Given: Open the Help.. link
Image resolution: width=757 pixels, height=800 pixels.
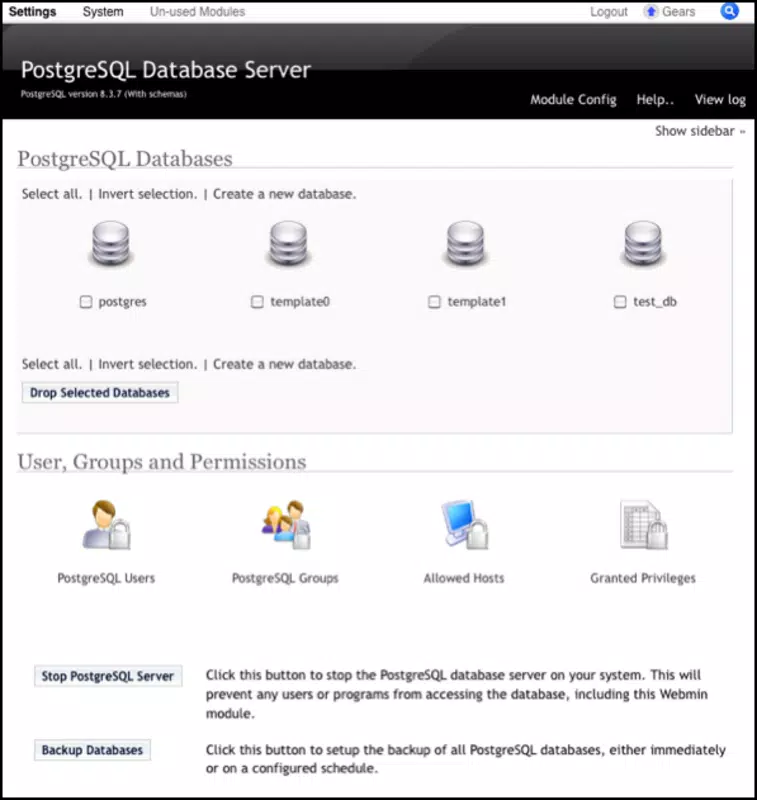Looking at the screenshot, I should pyautogui.click(x=655, y=99).
